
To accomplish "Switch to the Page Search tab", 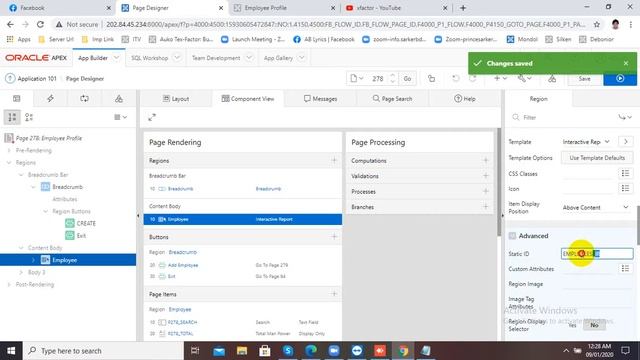I will (x=392, y=99).
